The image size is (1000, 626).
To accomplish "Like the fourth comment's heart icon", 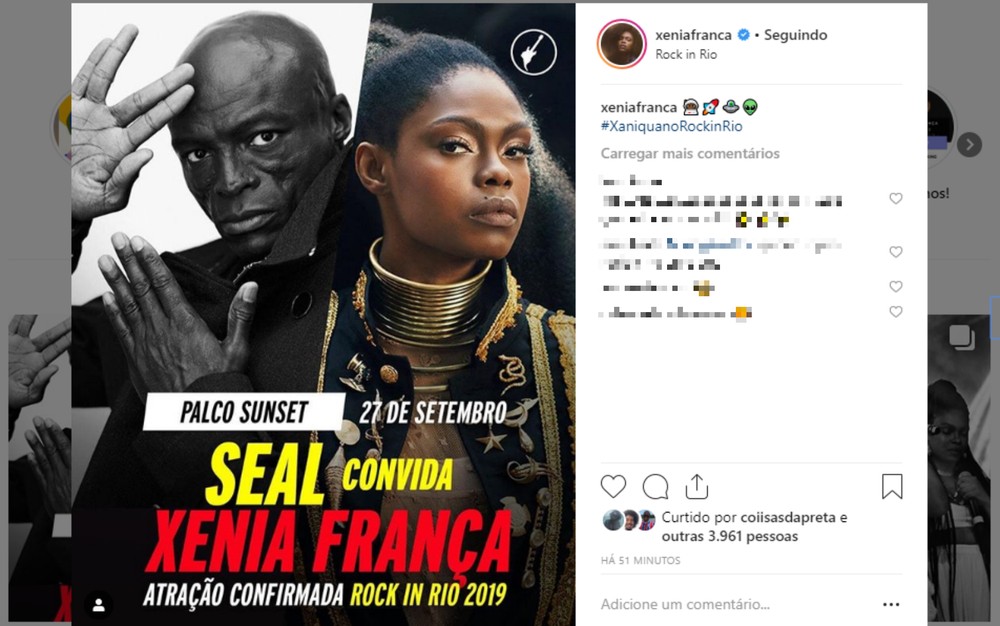I will click(895, 312).
